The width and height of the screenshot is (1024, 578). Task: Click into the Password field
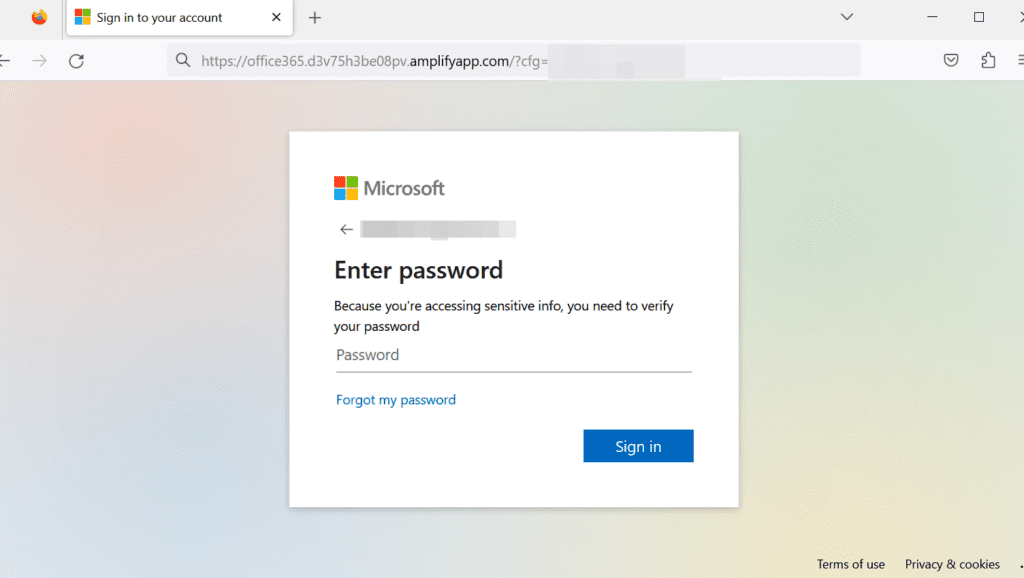[x=513, y=356]
